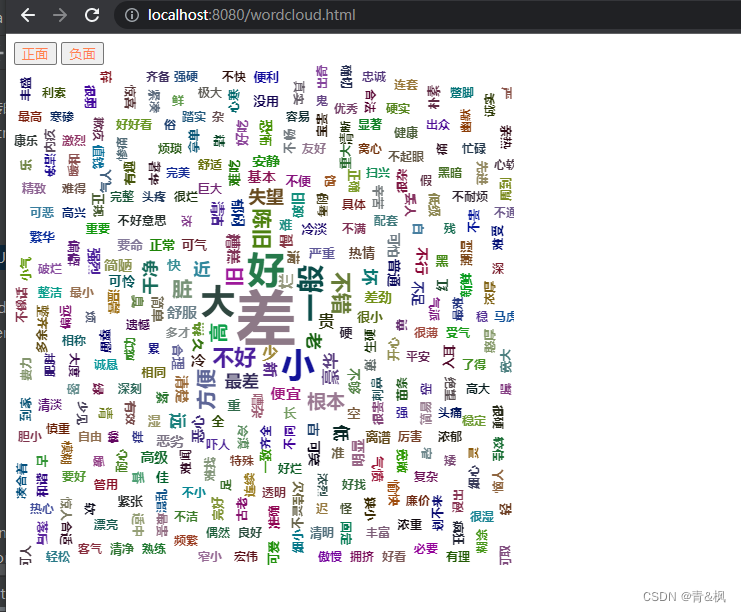This screenshot has width=741, height=612.
Task: Click the word 正常
Action: click(x=162, y=245)
